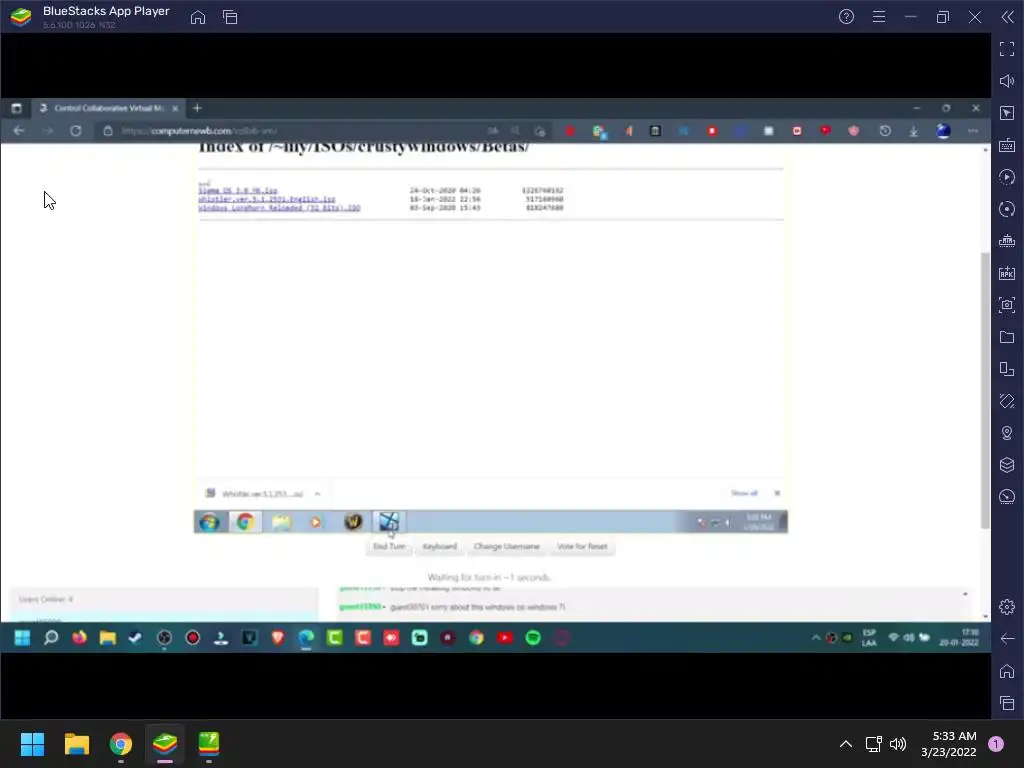Open Google Chrome from the bottom taskbar
This screenshot has width=1024, height=768.
click(x=121, y=744)
